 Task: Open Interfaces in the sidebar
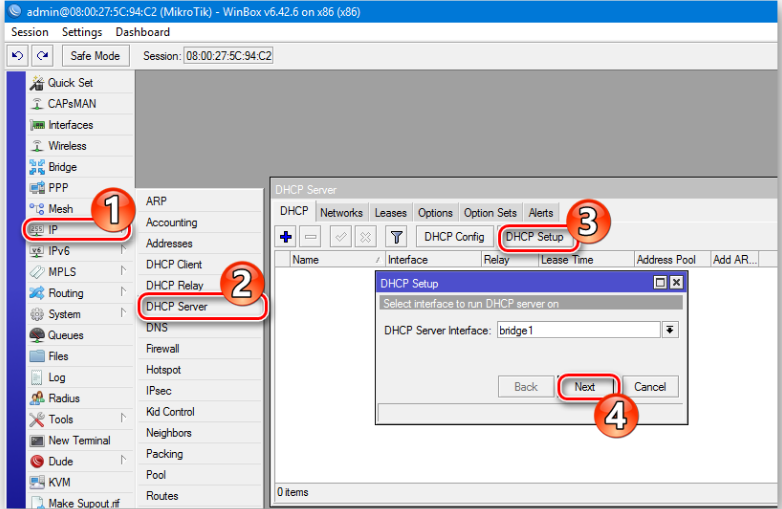click(x=80, y=125)
